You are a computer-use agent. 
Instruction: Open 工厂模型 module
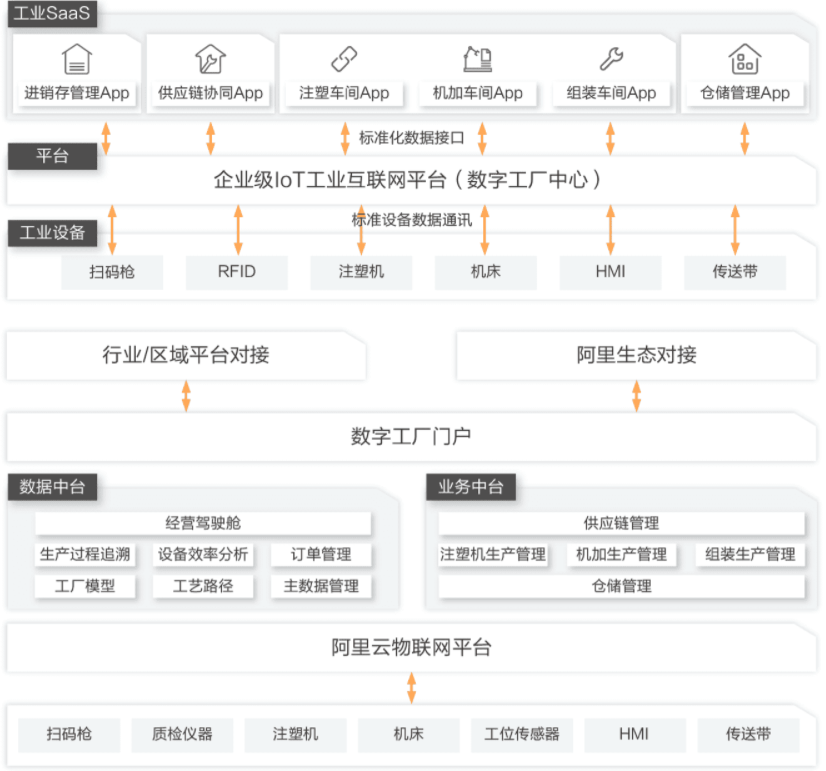(85, 586)
